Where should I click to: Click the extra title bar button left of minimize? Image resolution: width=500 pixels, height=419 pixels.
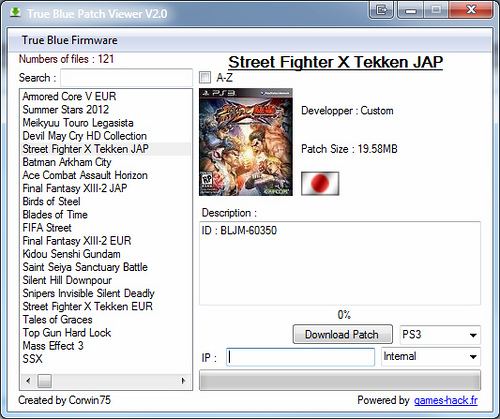click(382, 10)
